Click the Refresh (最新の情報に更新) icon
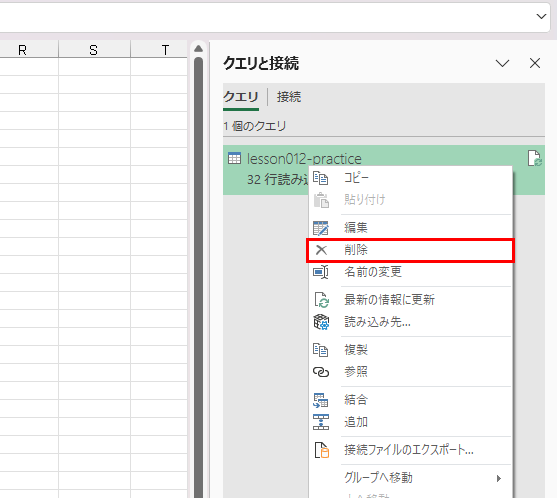This screenshot has height=498, width=557. 321,300
